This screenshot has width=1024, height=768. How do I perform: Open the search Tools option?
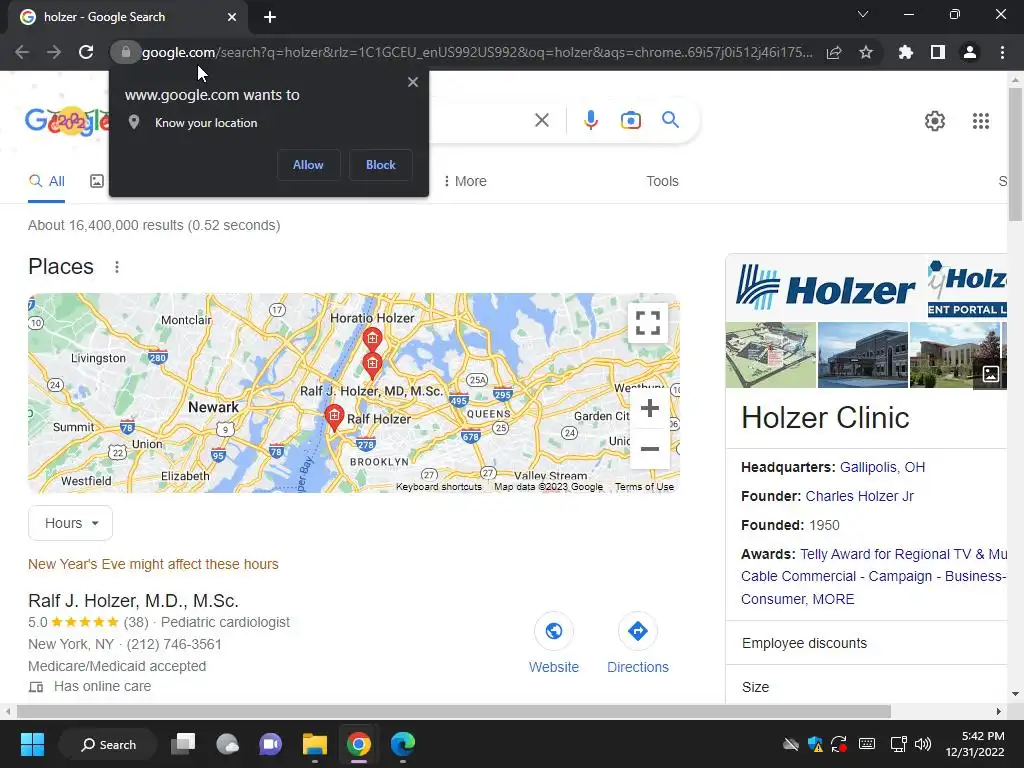[662, 182]
